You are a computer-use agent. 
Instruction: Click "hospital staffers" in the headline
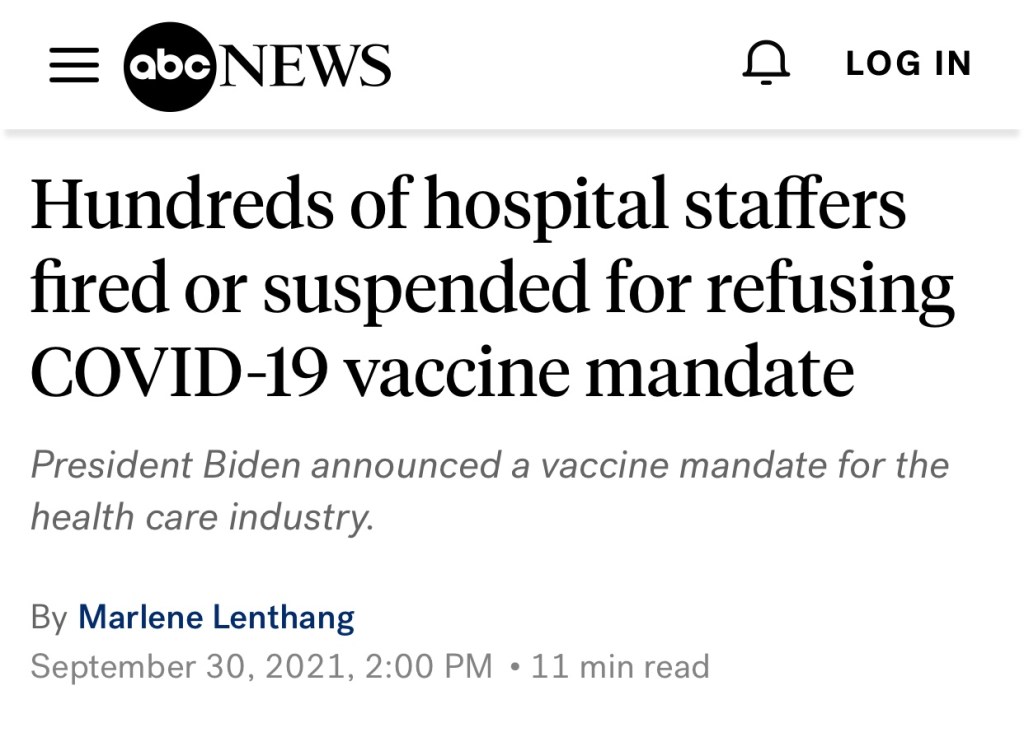(x=664, y=204)
